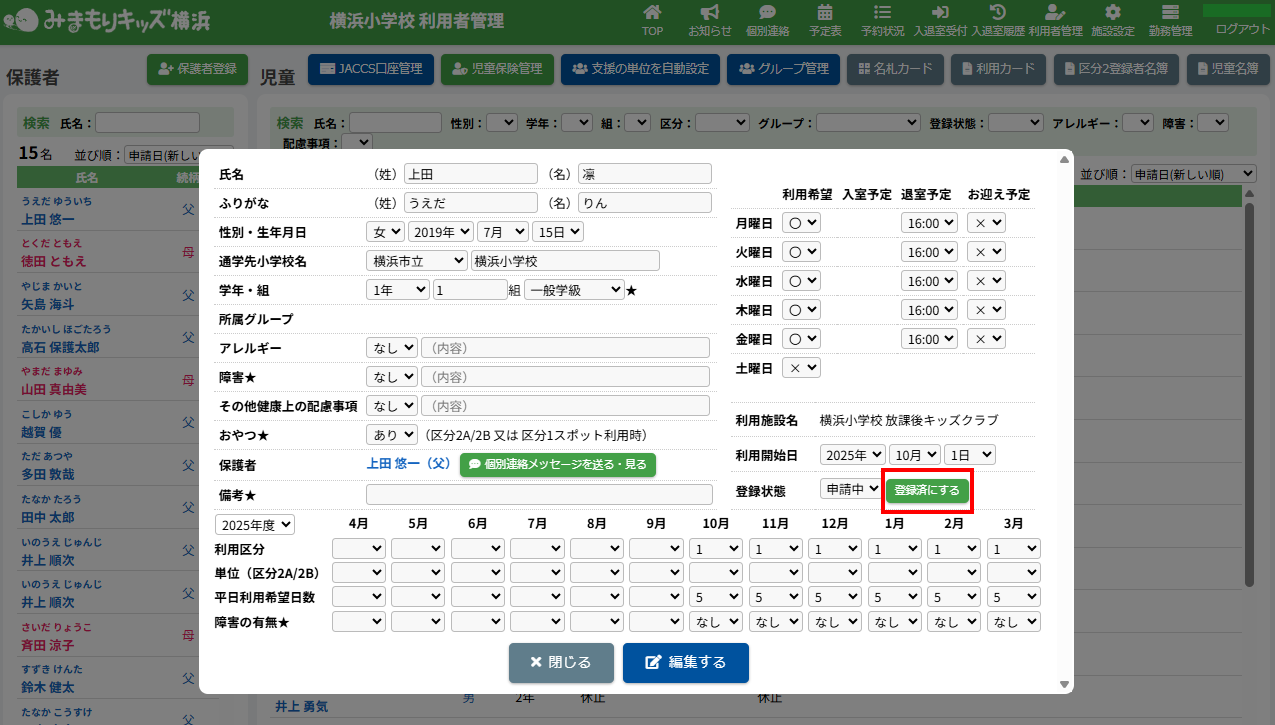The height and width of the screenshot is (725, 1275).
Task: Click 個別連絡メッセージを送る・見る button
Action: pos(557,465)
